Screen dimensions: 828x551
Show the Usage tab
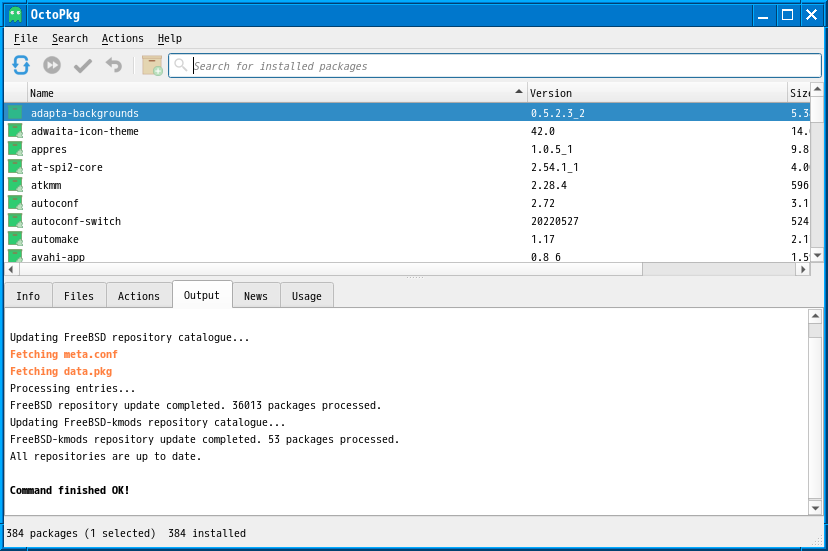pos(307,296)
